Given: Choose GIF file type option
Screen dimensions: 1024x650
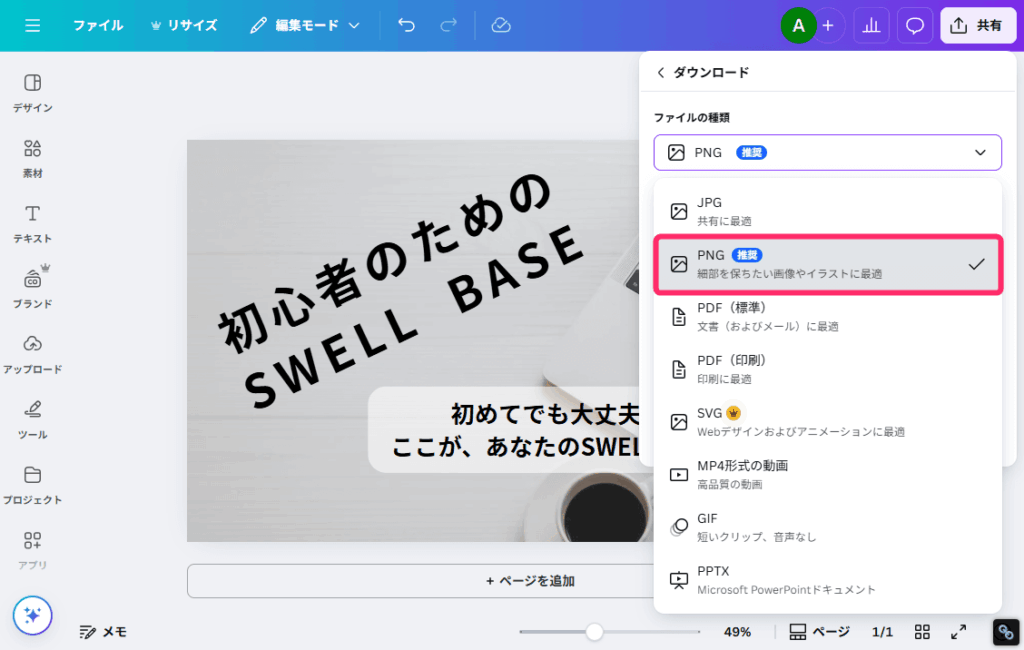Looking at the screenshot, I should (827, 527).
